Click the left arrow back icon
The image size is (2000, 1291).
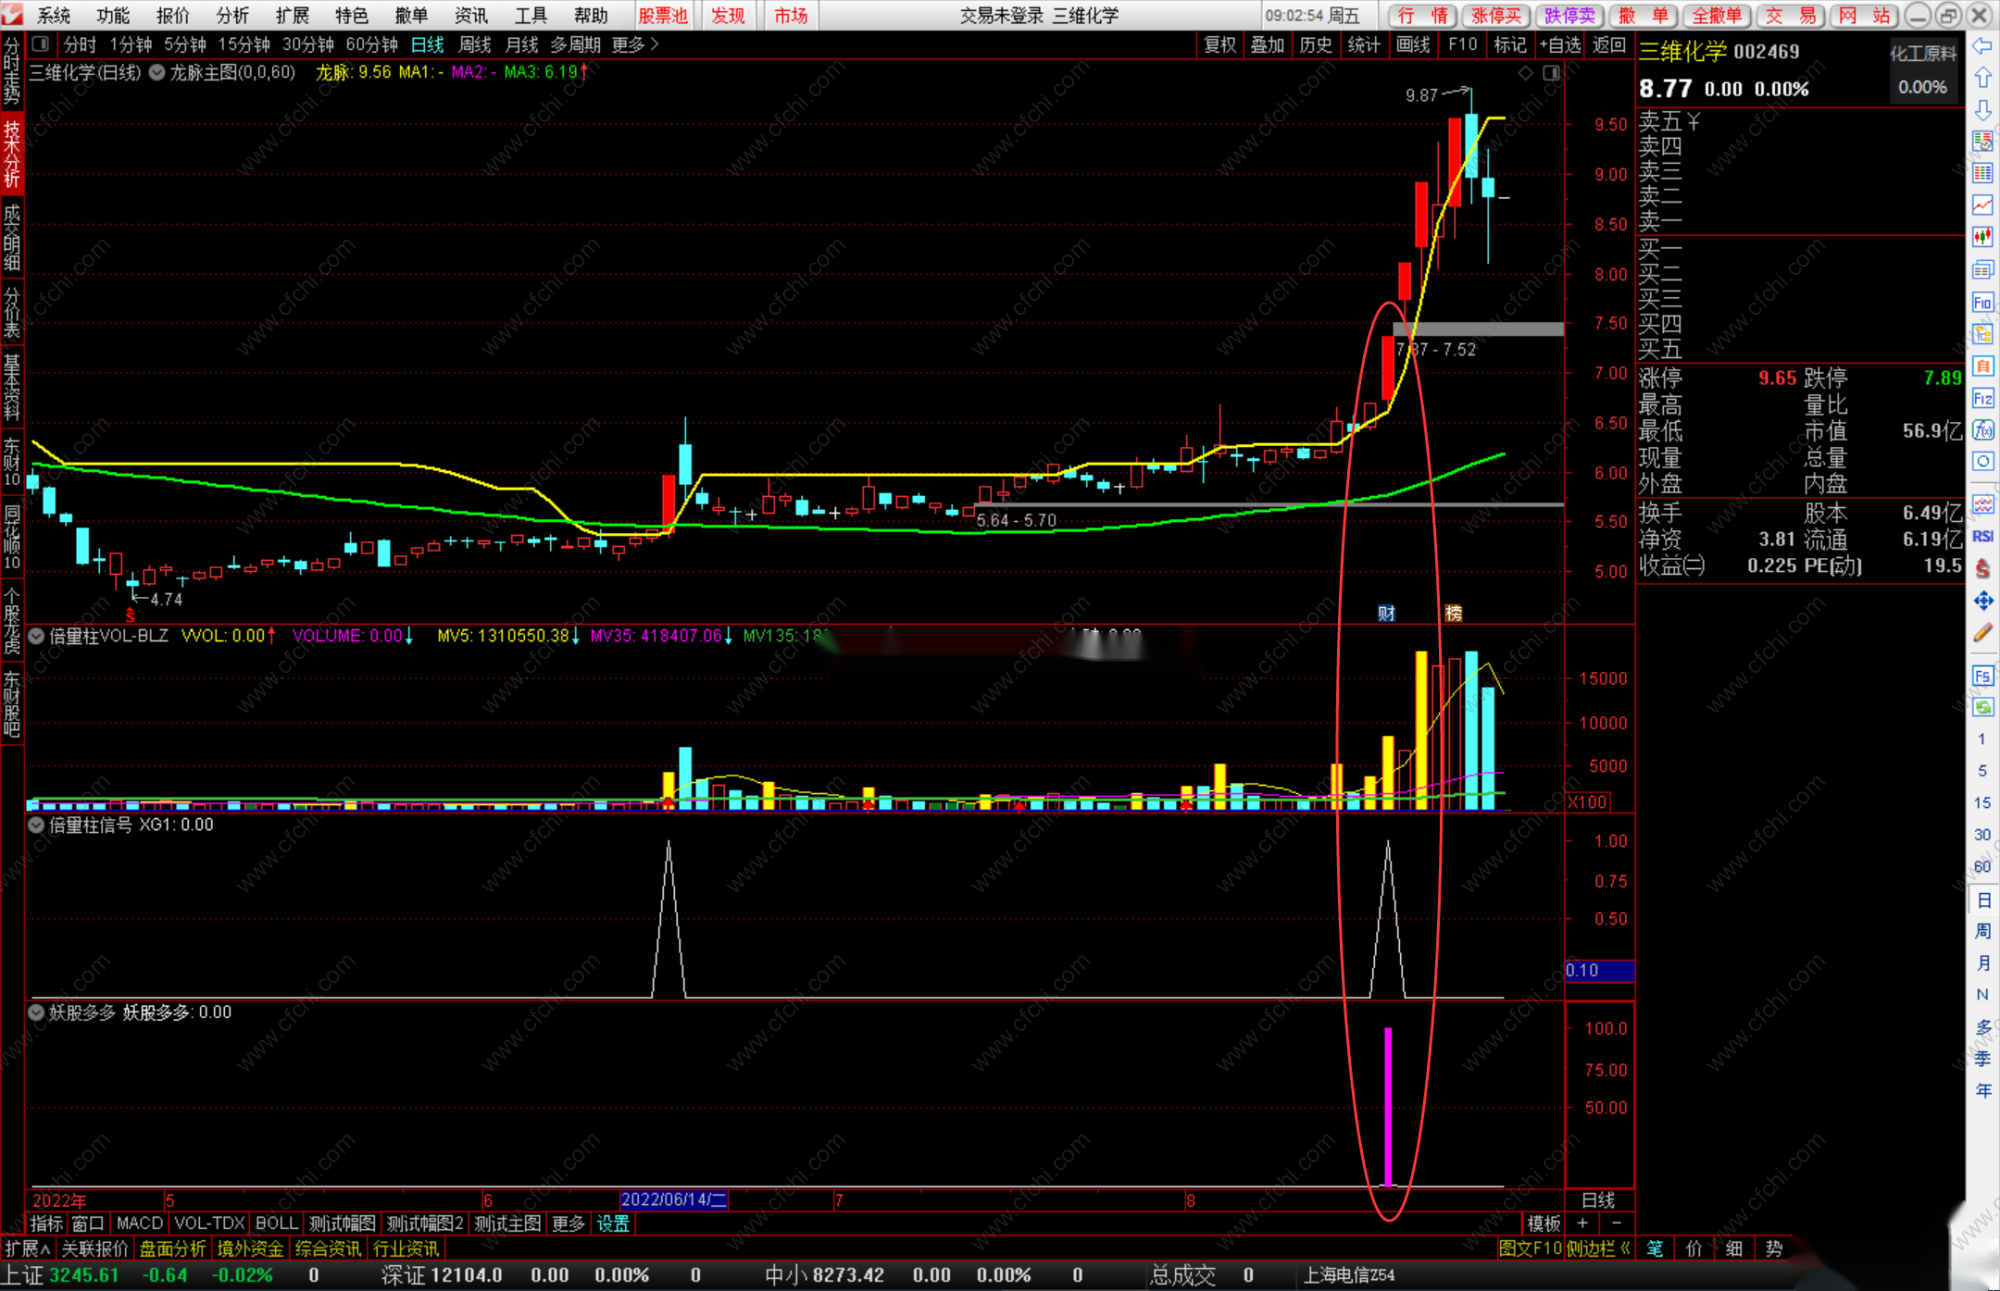(x=1982, y=46)
